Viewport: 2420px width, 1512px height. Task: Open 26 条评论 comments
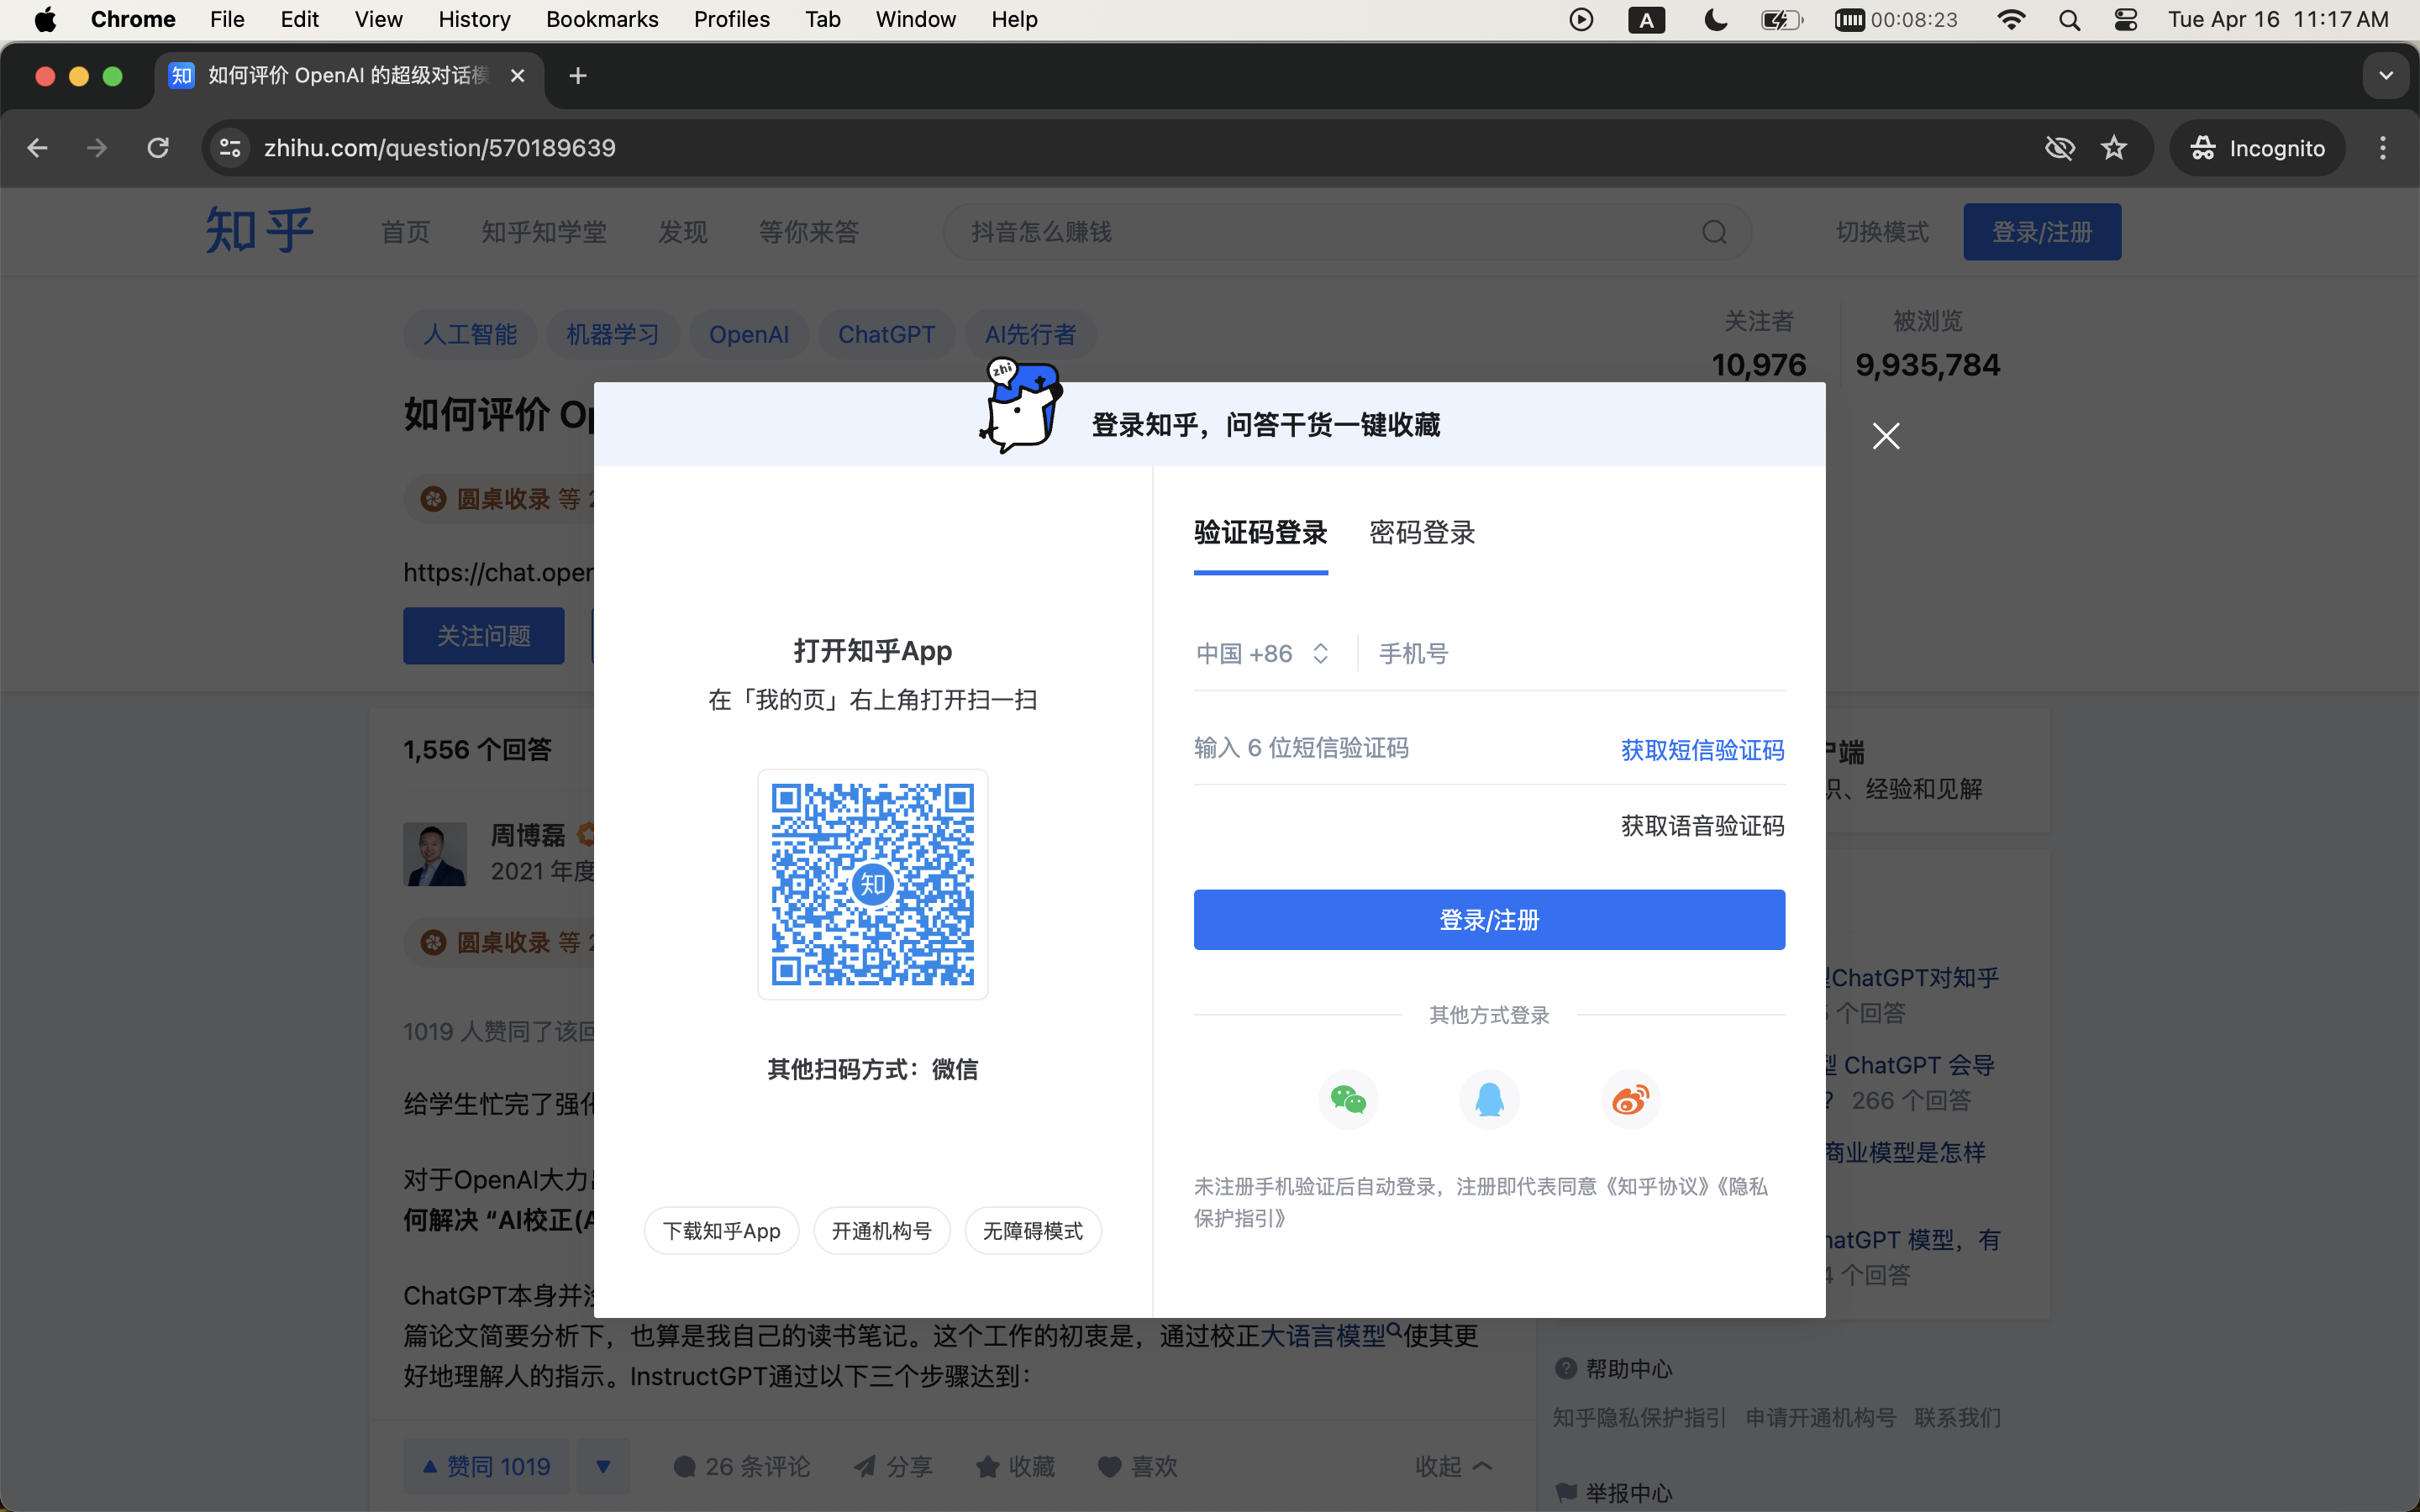tap(742, 1466)
